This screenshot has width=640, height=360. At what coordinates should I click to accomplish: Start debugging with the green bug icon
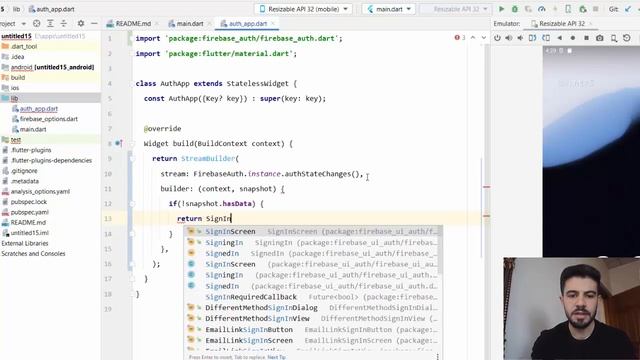515,9
